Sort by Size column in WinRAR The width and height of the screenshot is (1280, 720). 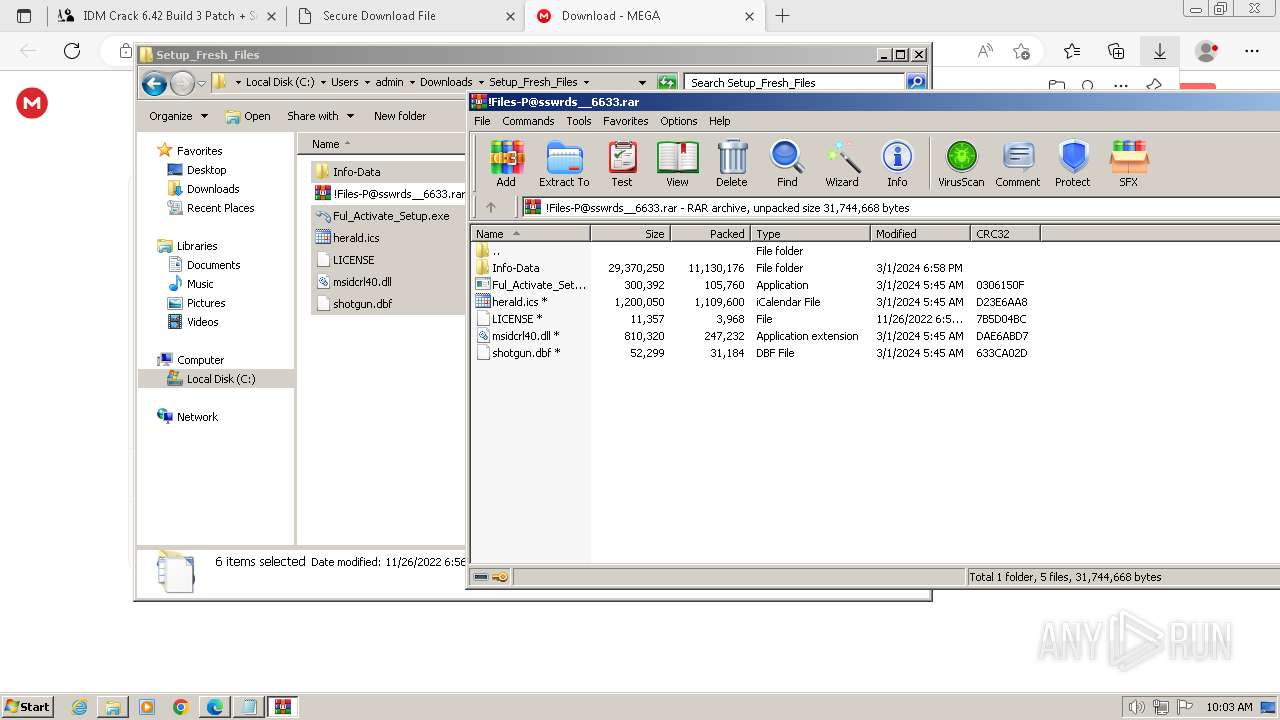point(631,234)
